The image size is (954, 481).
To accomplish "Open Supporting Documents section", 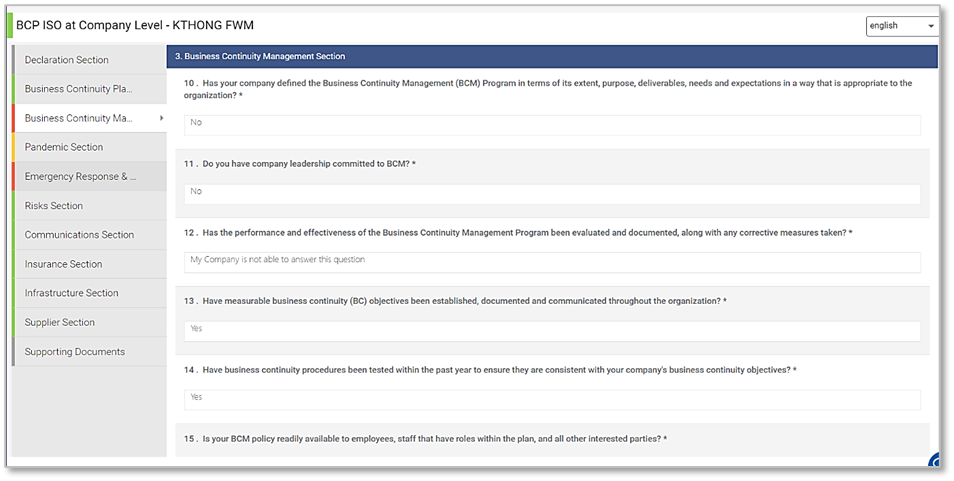I will pyautogui.click(x=89, y=351).
